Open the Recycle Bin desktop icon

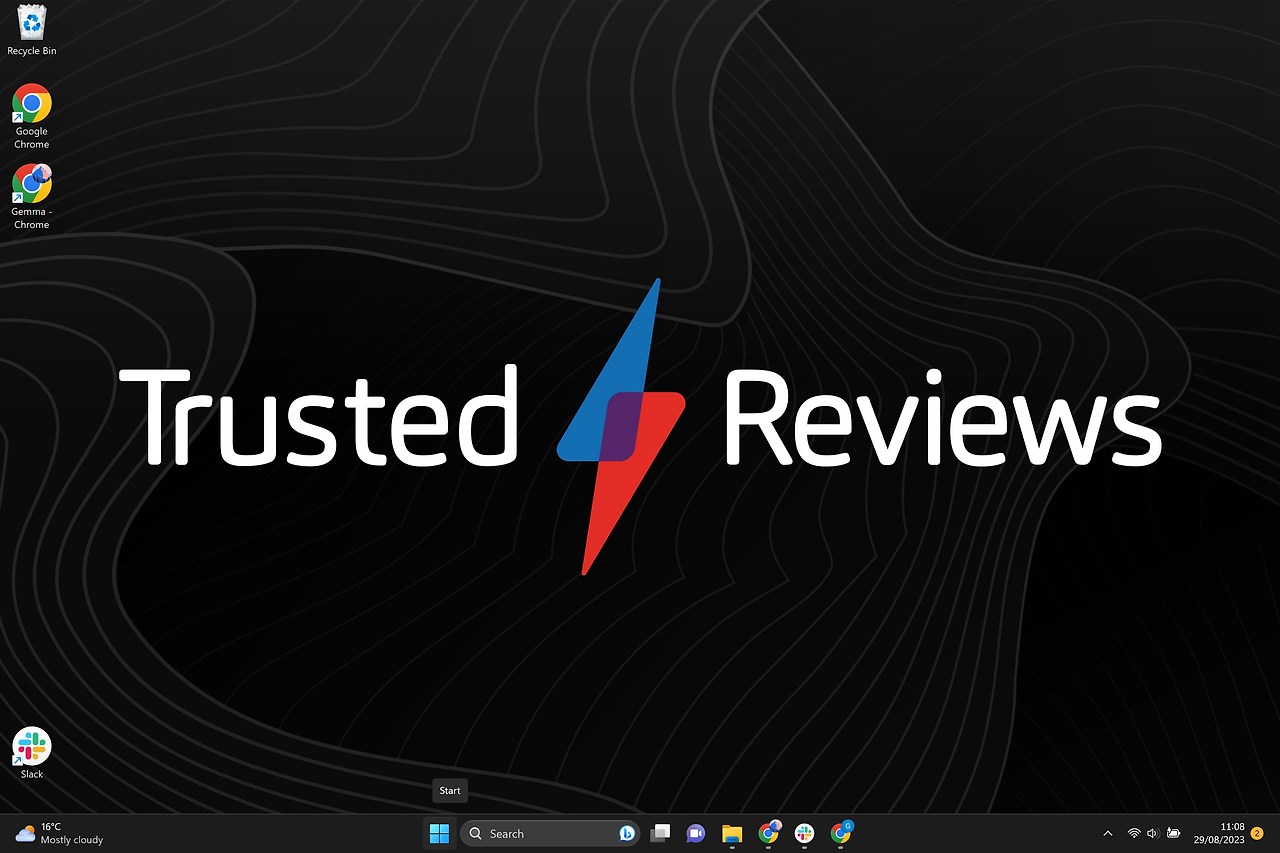(32, 30)
